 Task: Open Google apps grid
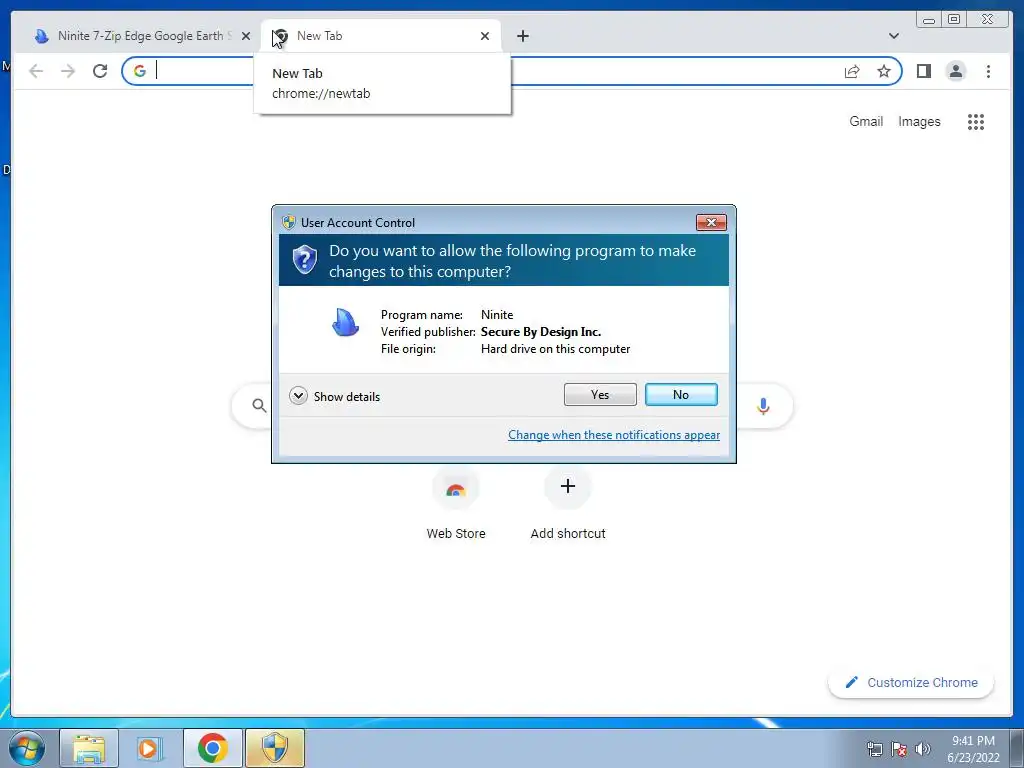click(976, 122)
